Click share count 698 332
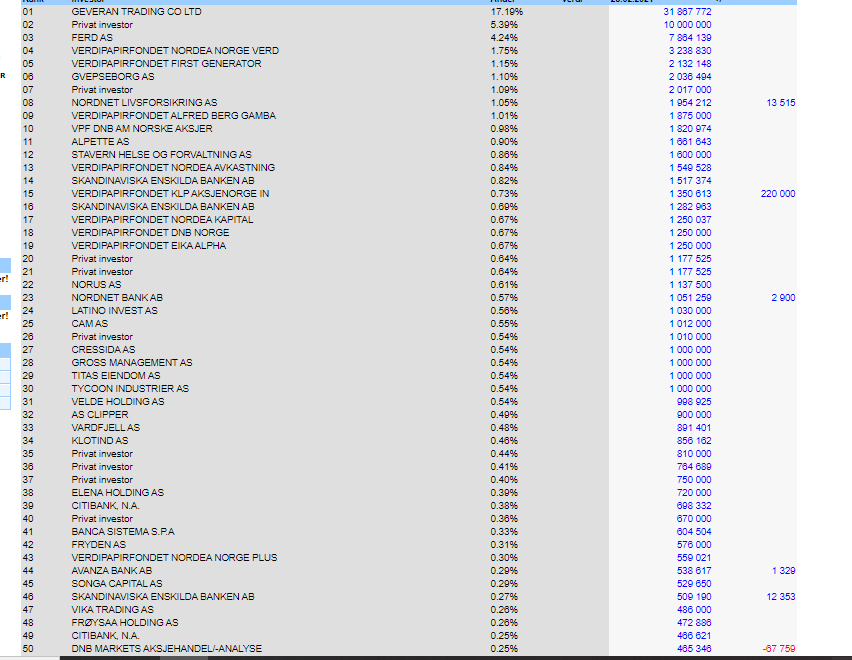852x660 pixels. (x=694, y=507)
